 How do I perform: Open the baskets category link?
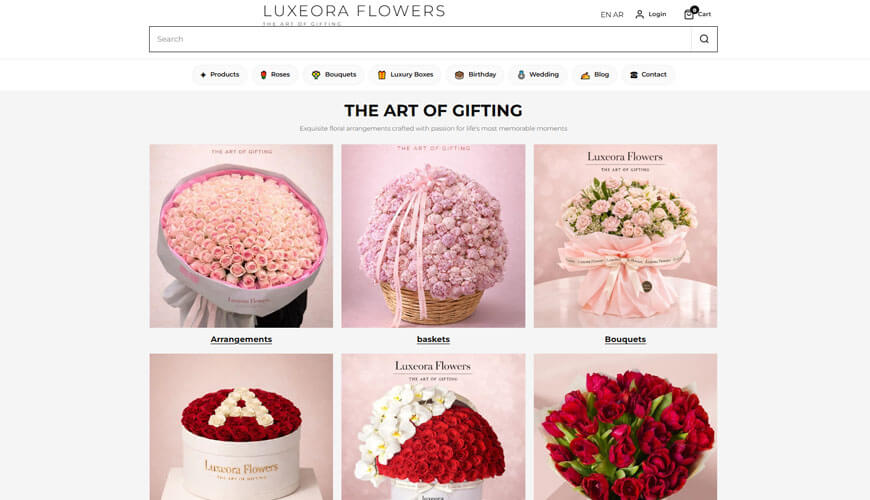point(433,339)
